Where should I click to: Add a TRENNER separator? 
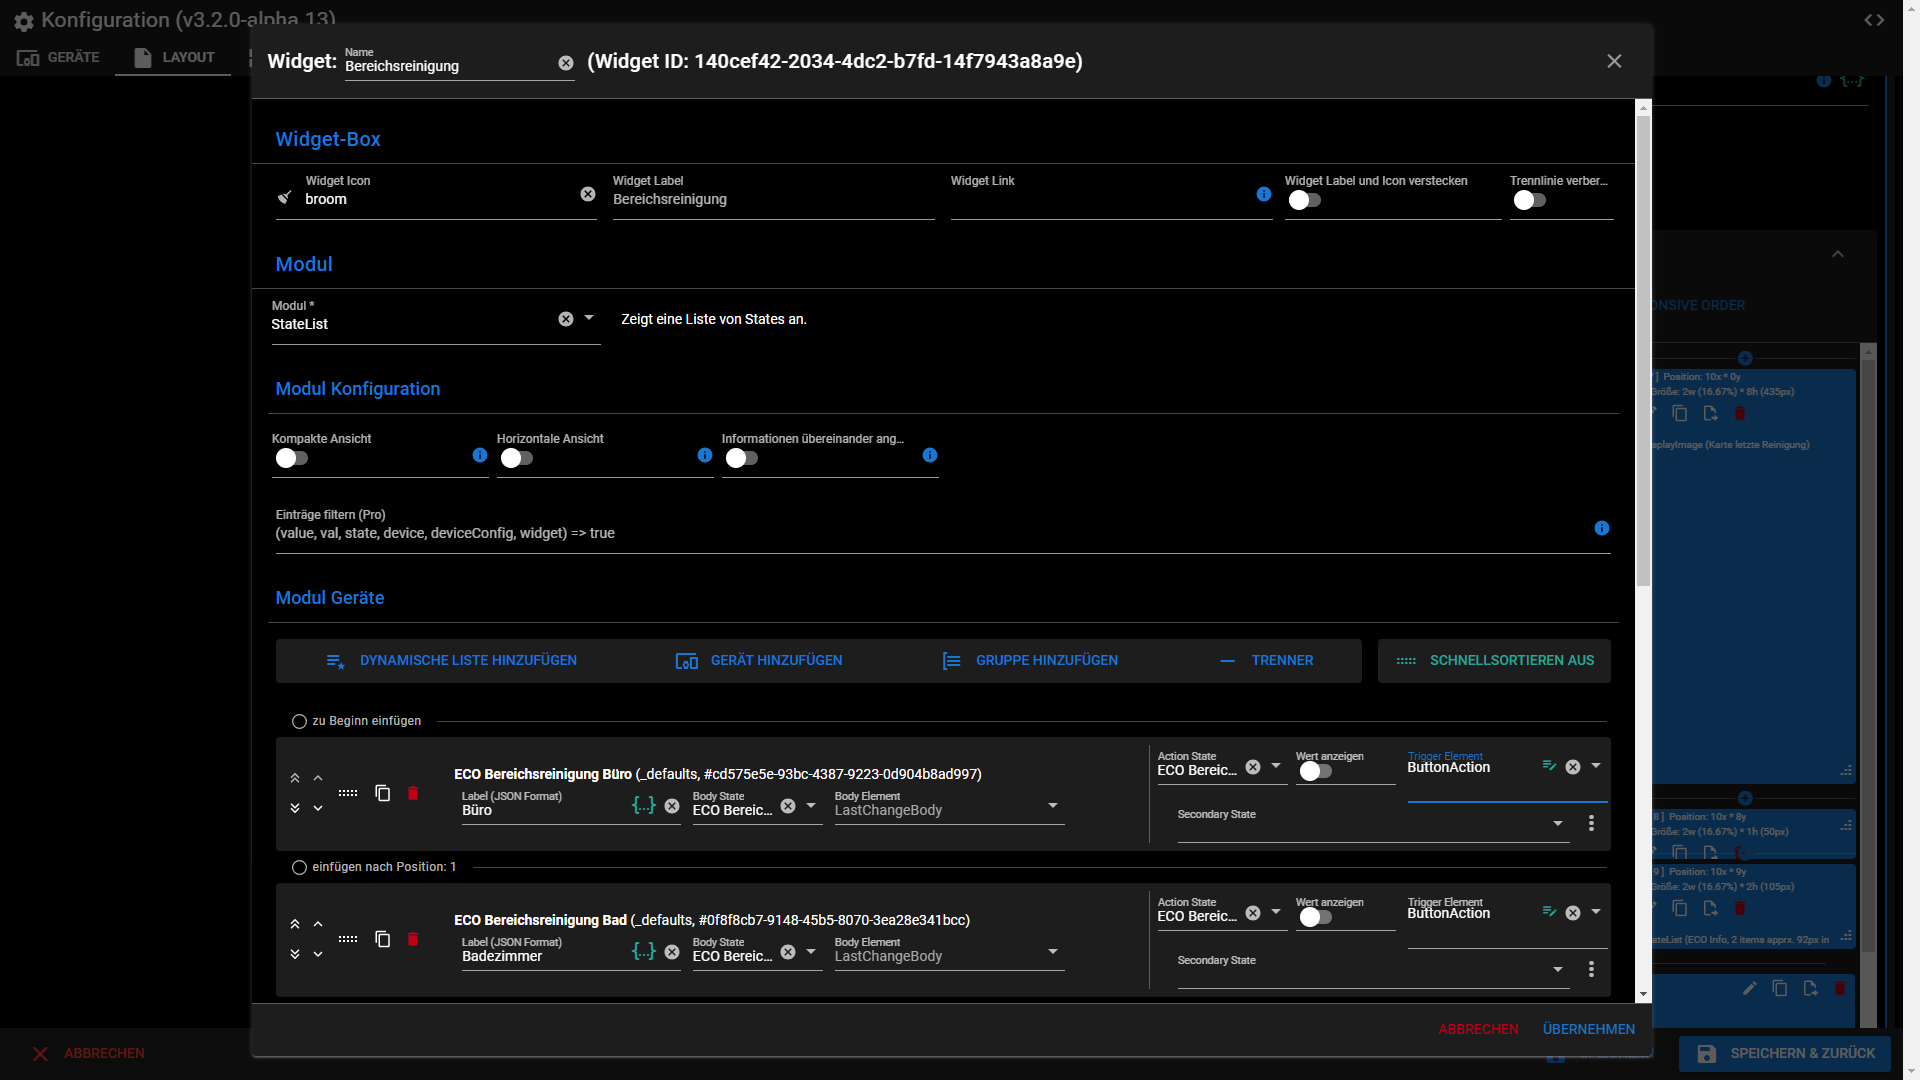coord(1266,661)
